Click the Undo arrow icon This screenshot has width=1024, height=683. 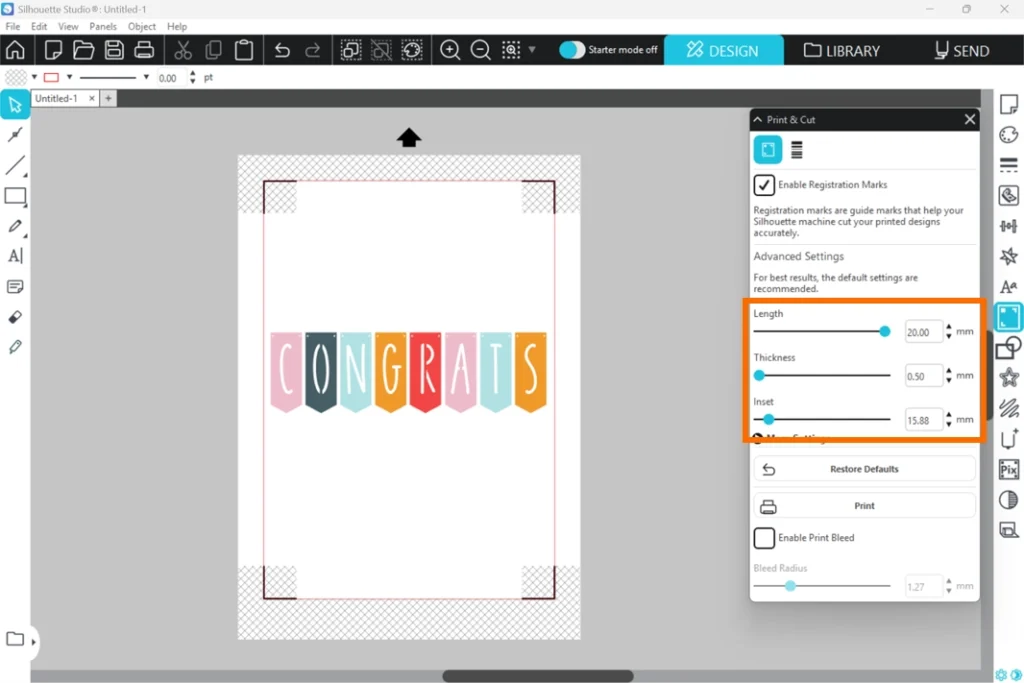pos(282,50)
